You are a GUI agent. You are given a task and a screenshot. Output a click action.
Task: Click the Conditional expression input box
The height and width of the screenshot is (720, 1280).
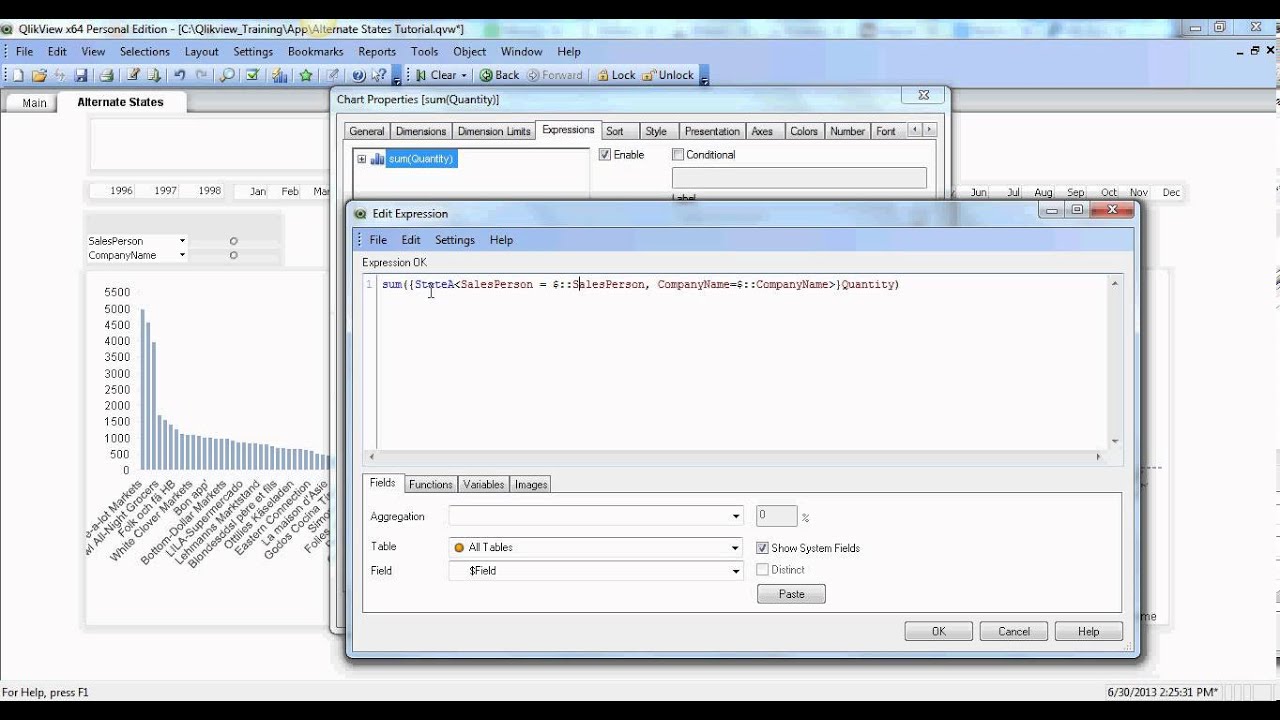[799, 178]
